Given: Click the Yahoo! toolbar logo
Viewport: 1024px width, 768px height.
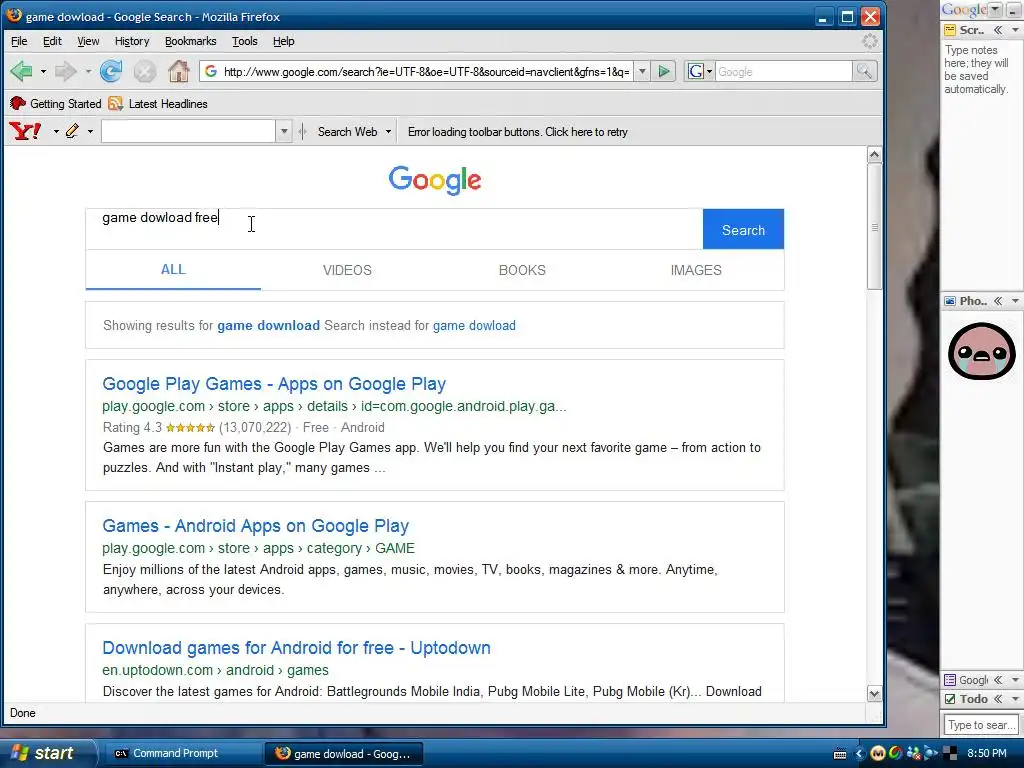Looking at the screenshot, I should coord(25,131).
